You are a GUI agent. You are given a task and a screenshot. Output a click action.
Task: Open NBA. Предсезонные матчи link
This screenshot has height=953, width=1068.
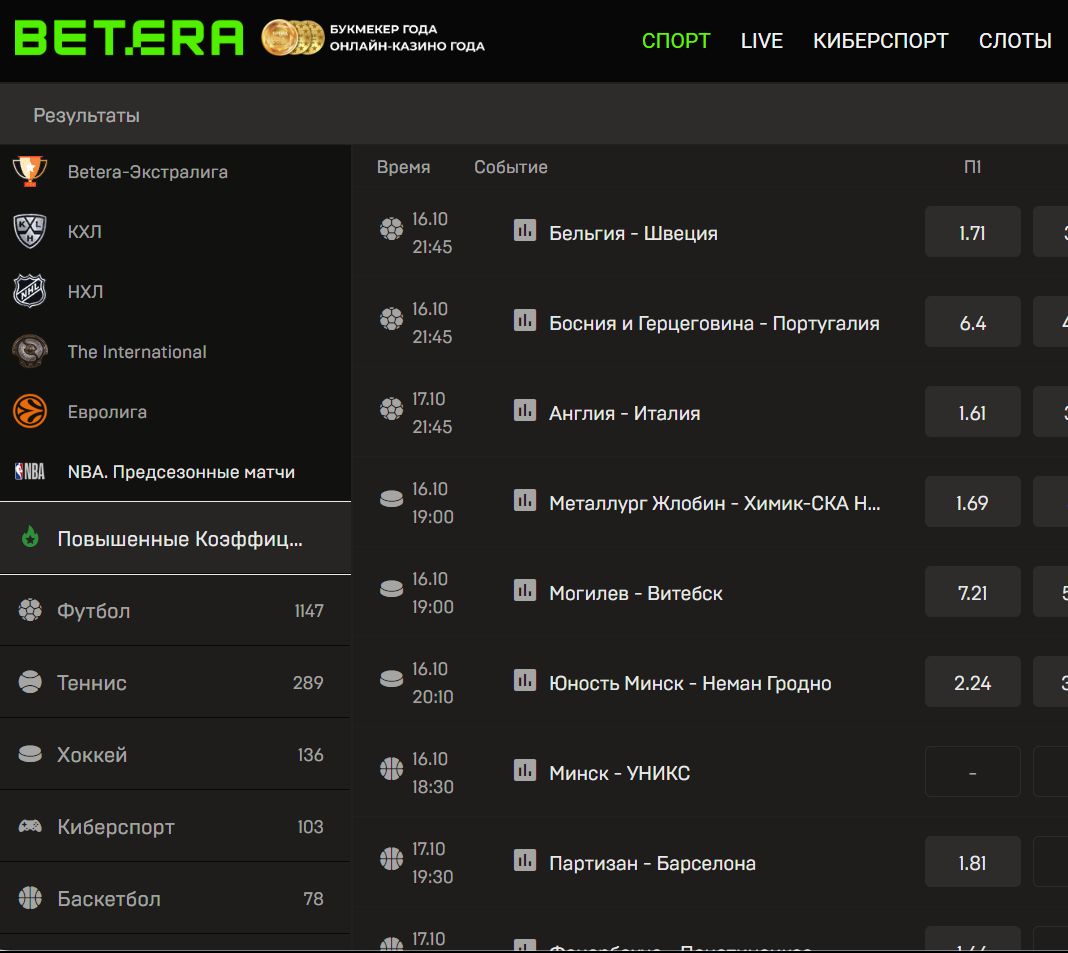tap(181, 471)
